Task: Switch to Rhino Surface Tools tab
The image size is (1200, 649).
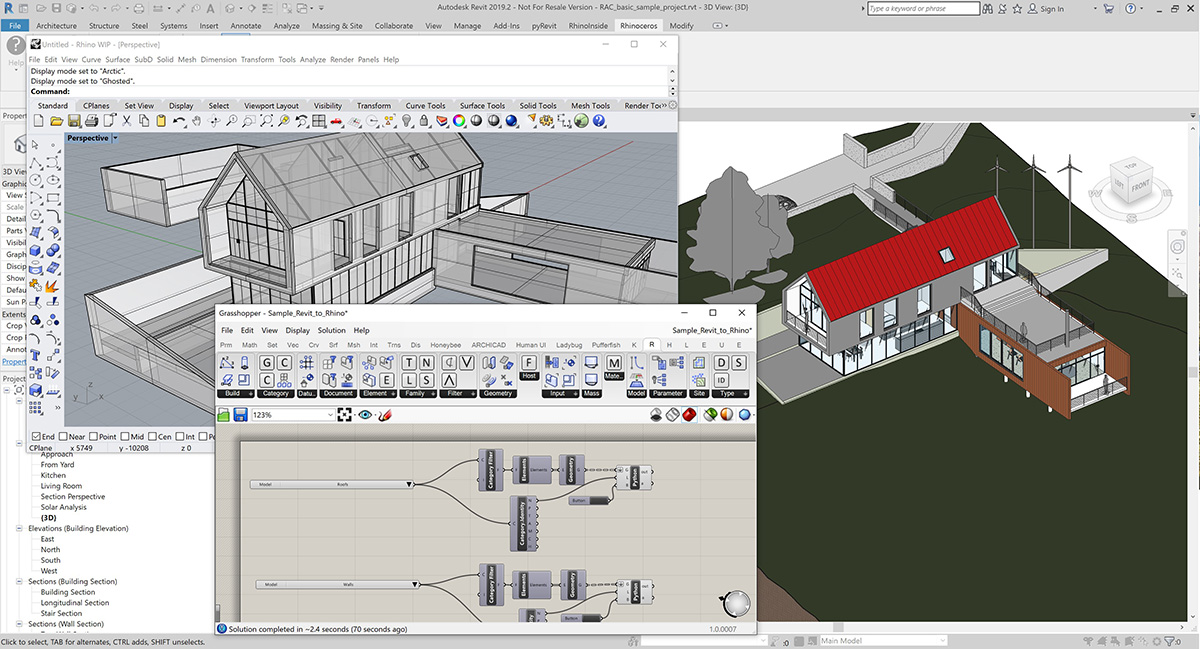Action: tap(482, 105)
